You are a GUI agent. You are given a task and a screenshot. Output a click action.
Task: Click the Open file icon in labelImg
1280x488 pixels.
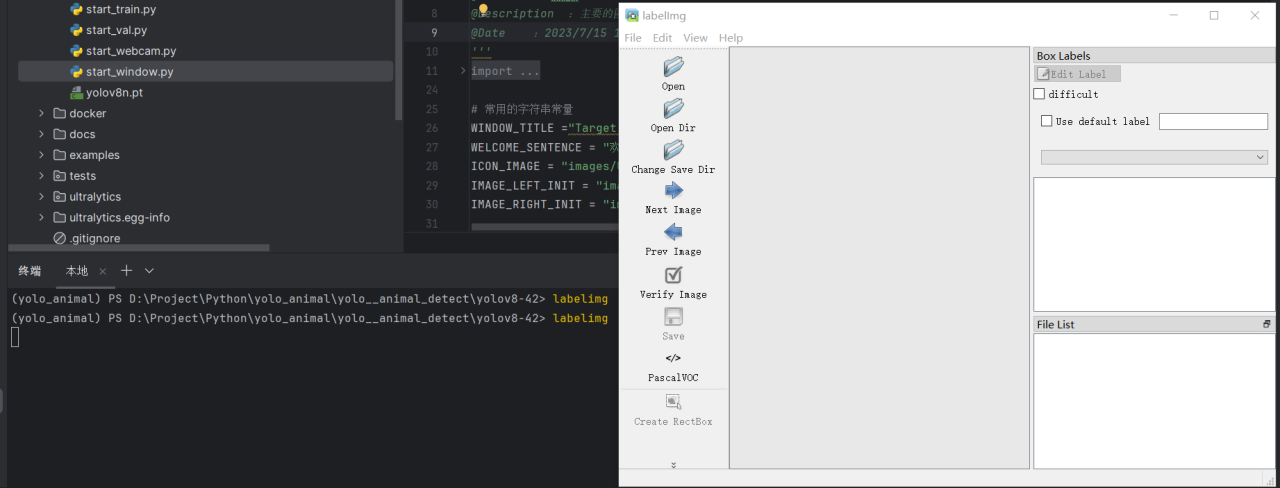tap(673, 67)
